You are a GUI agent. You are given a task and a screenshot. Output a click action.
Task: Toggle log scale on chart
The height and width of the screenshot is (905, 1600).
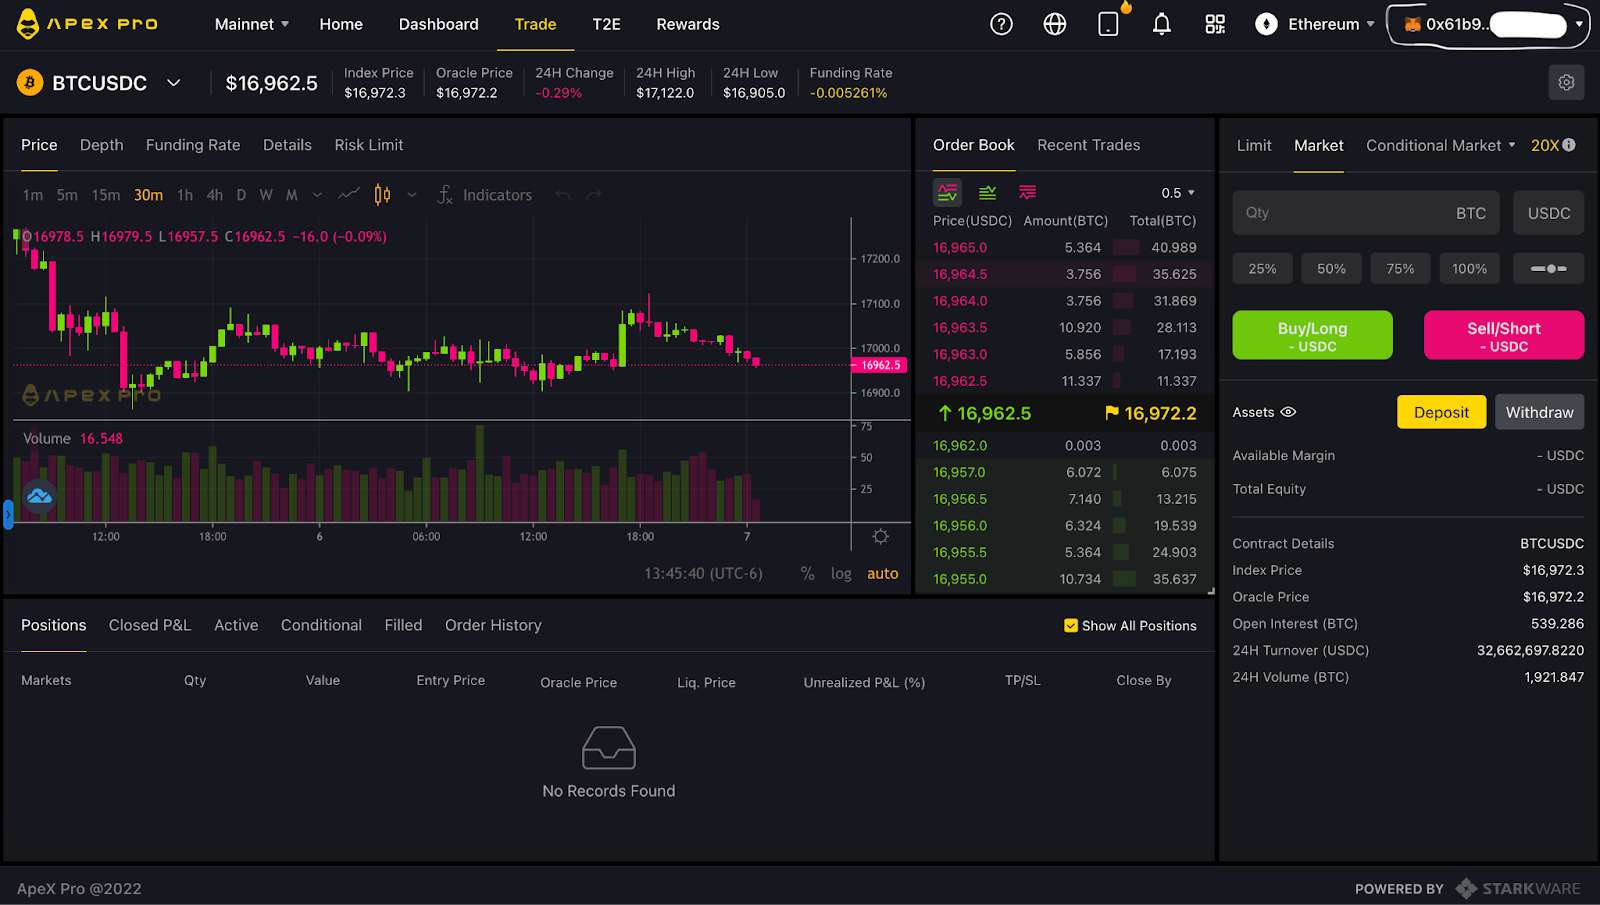pos(841,574)
